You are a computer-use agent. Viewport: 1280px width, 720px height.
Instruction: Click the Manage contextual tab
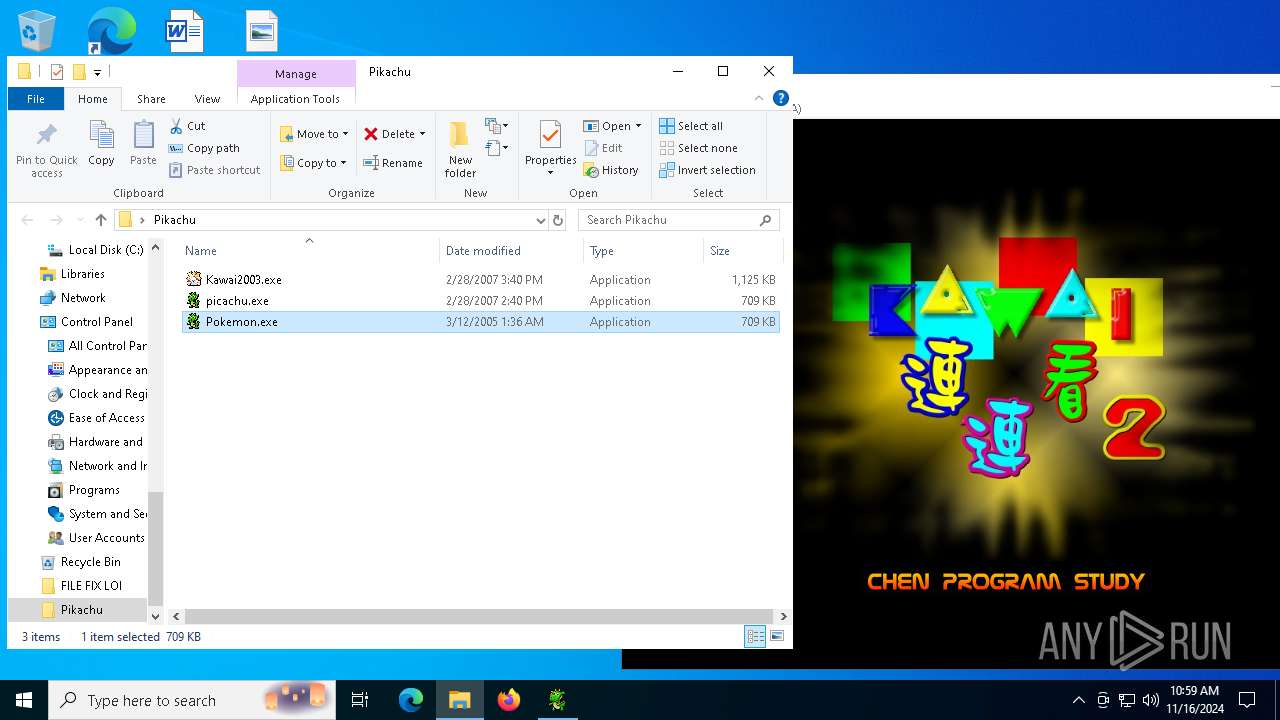coord(296,74)
